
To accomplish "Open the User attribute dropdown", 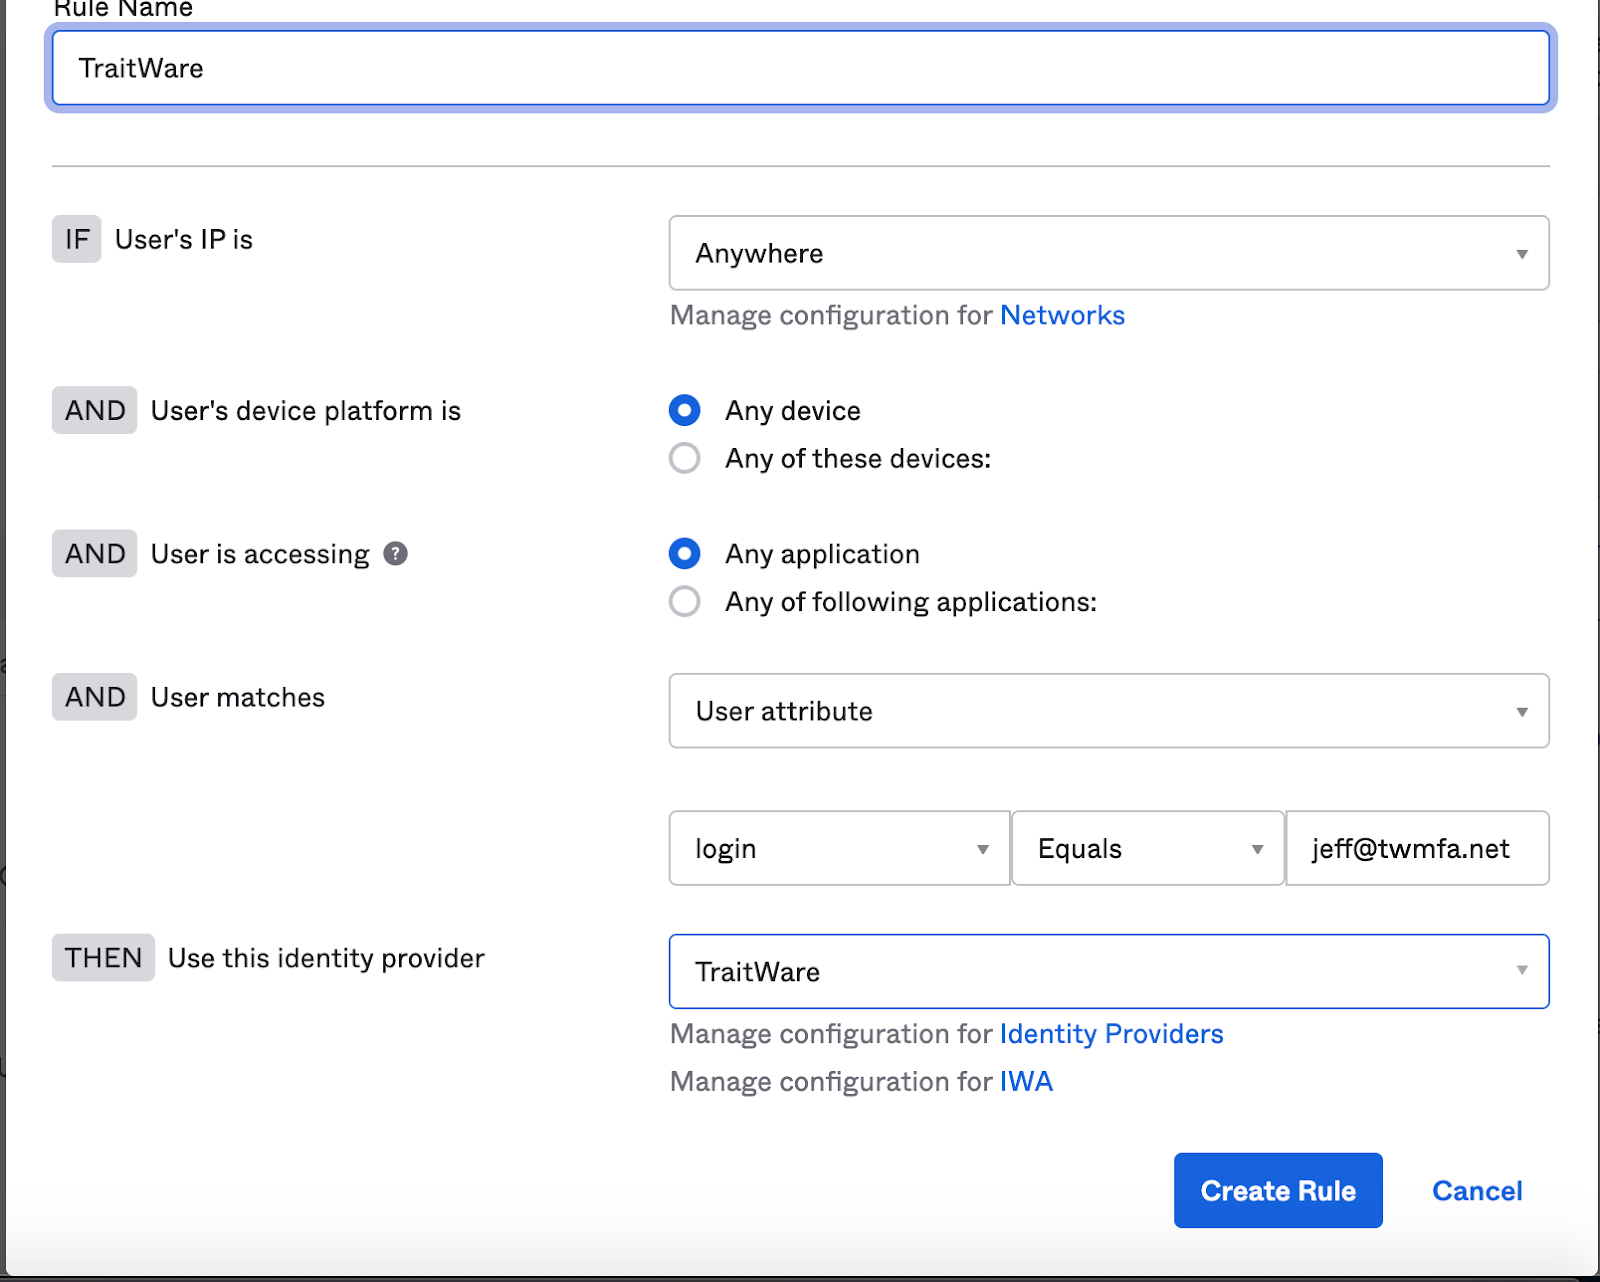I will 1109,711.
